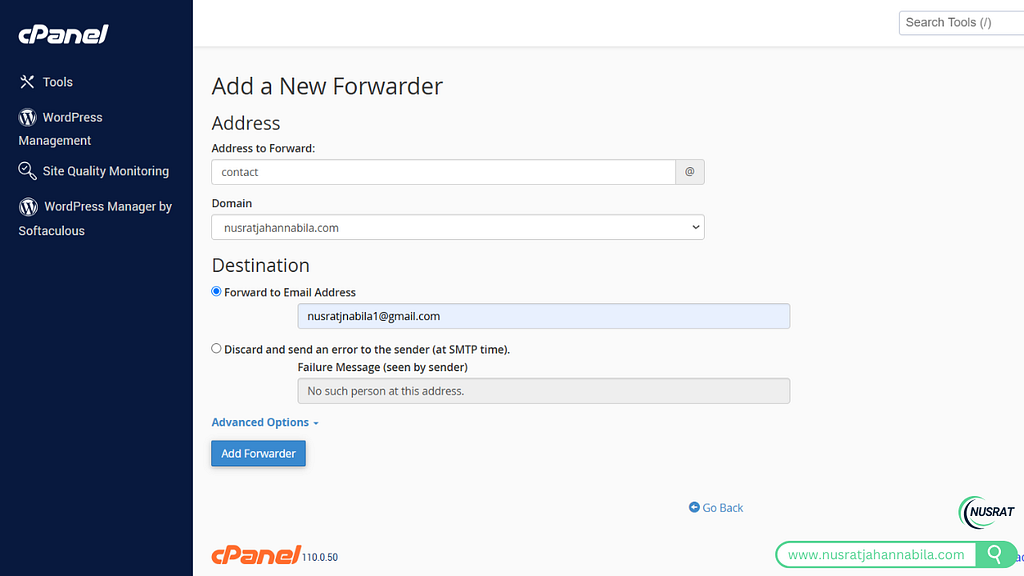
Task: Click the NUSRAT logo badge
Action: tap(987, 512)
